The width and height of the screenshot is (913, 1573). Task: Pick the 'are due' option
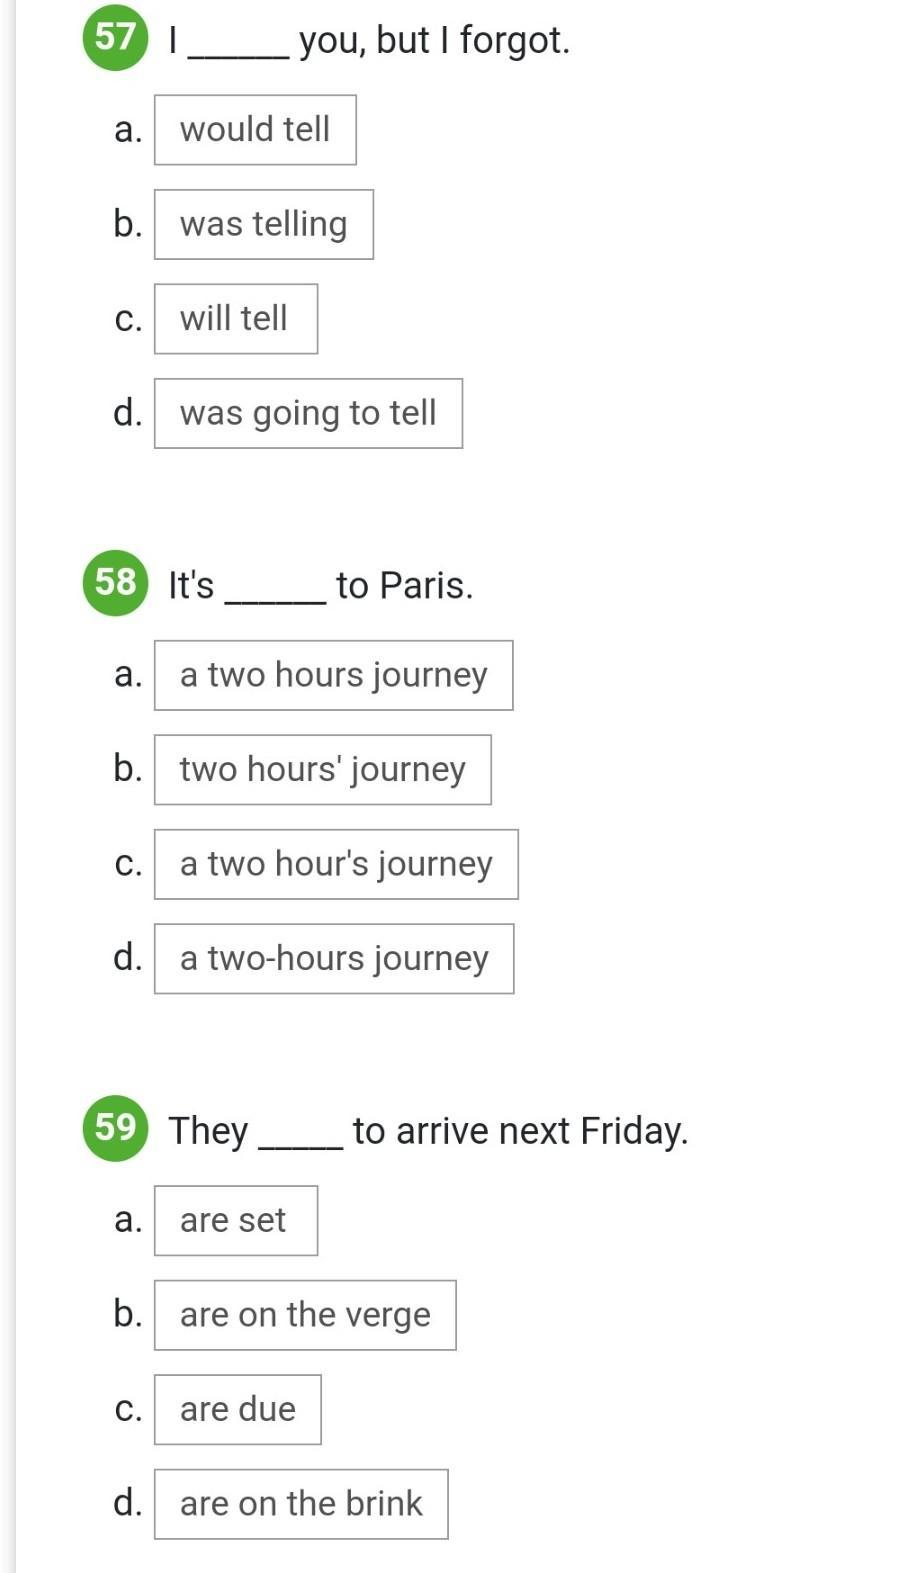238,1410
